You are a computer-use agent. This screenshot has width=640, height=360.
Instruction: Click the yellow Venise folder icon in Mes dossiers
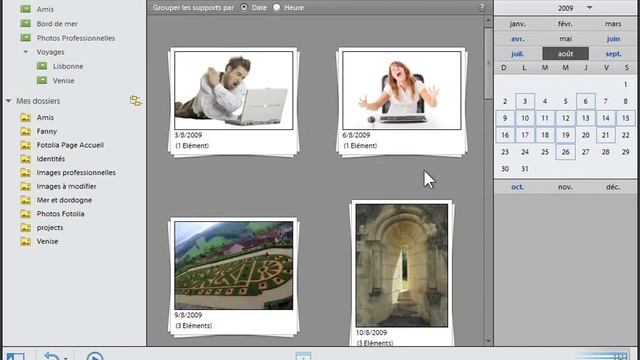25,242
